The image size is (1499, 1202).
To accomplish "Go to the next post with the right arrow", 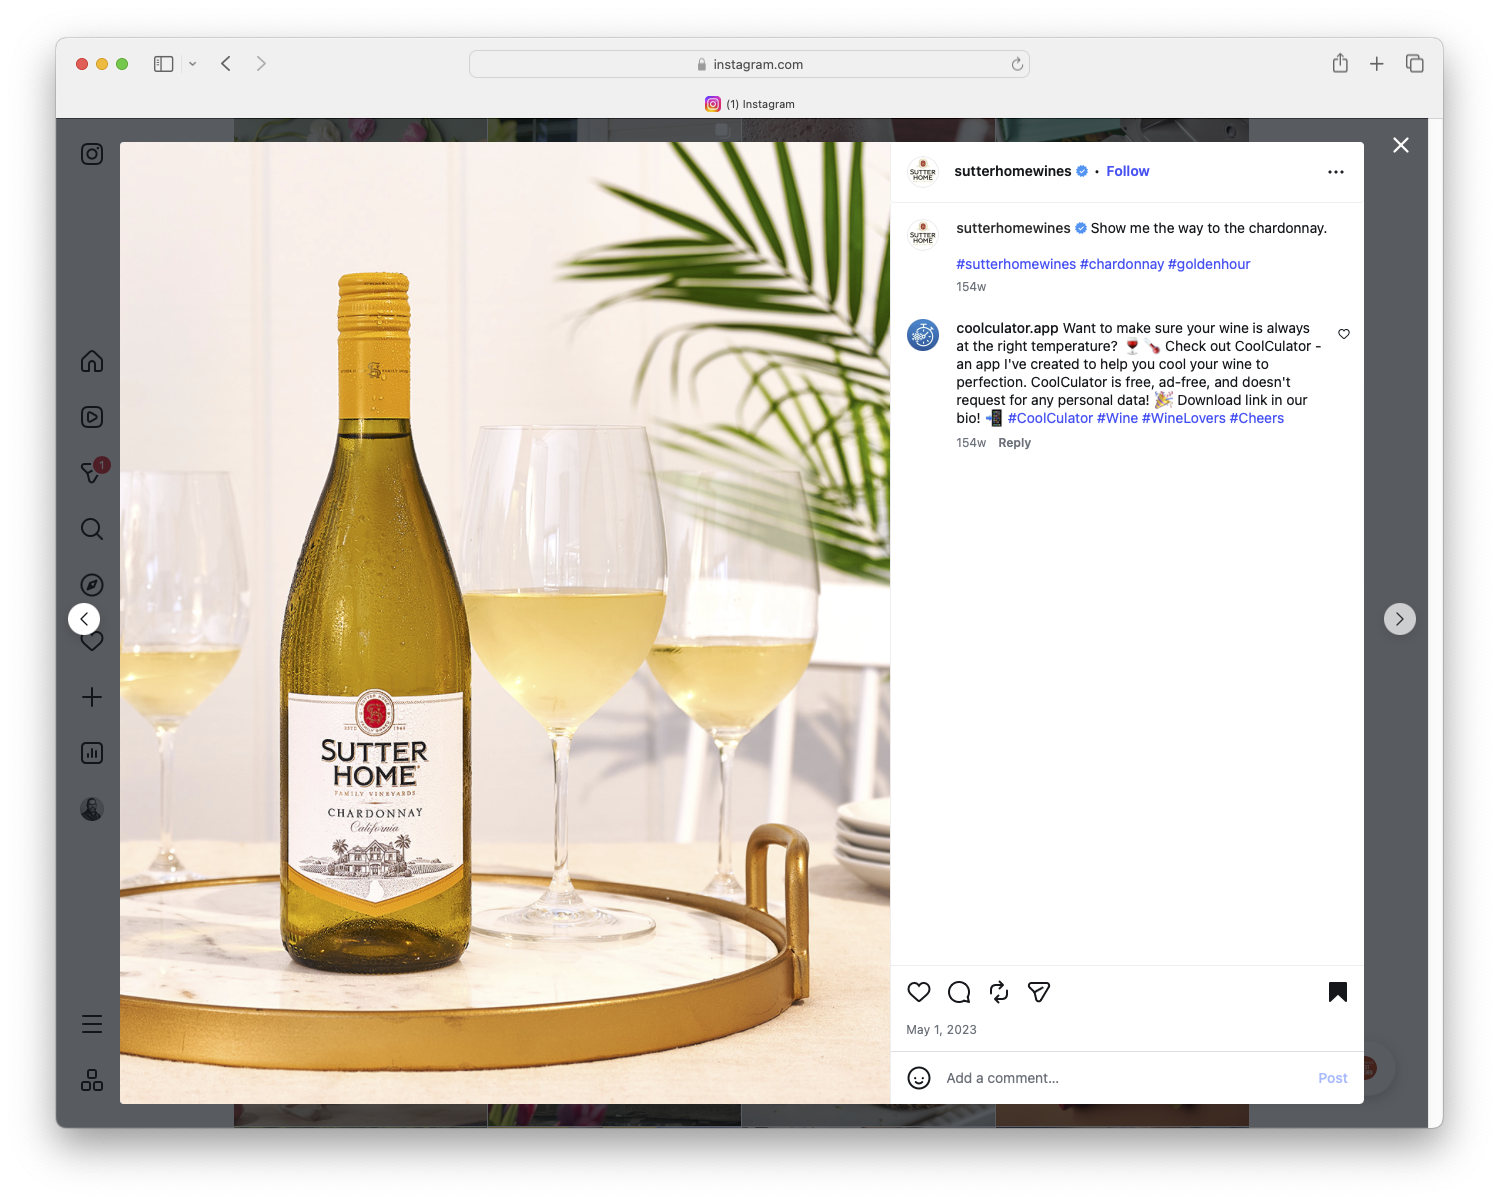I will click(1400, 619).
